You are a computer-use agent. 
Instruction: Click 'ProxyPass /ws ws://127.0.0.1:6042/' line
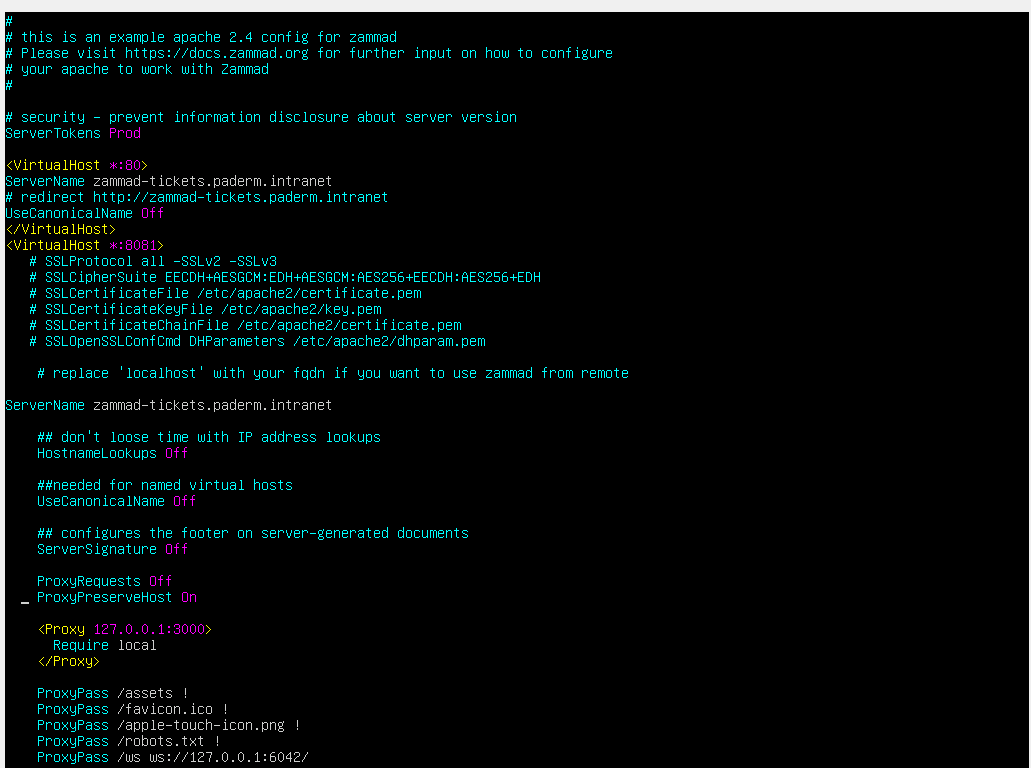[x=173, y=757]
